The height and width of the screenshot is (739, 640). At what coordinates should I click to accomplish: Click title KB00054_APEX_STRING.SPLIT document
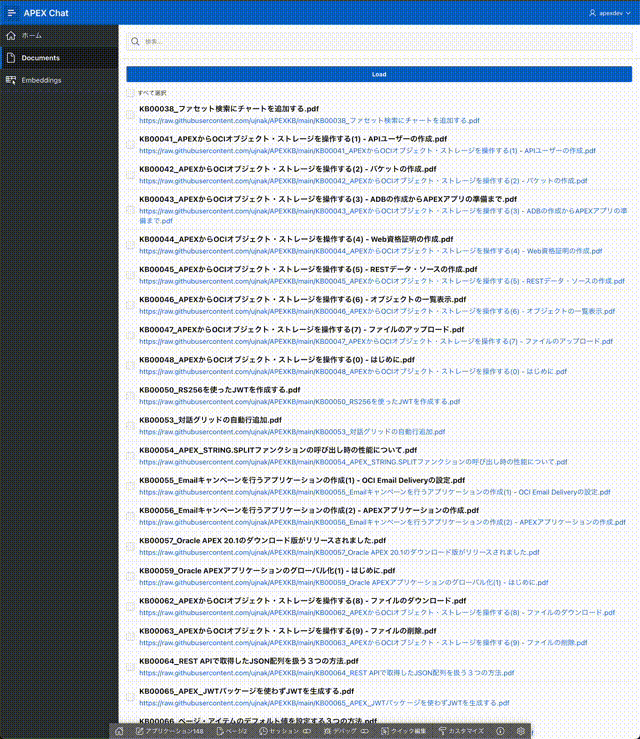tap(278, 450)
